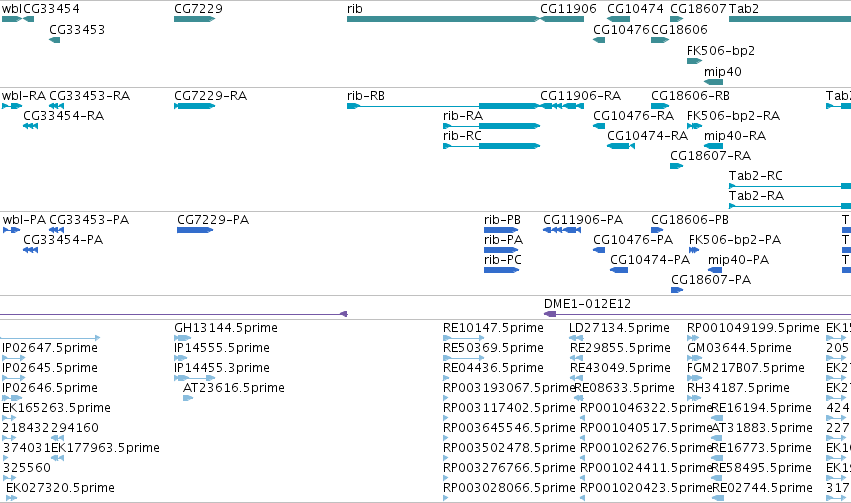Click the rib-RB transcript
The height and width of the screenshot is (503, 851).
click(x=443, y=106)
